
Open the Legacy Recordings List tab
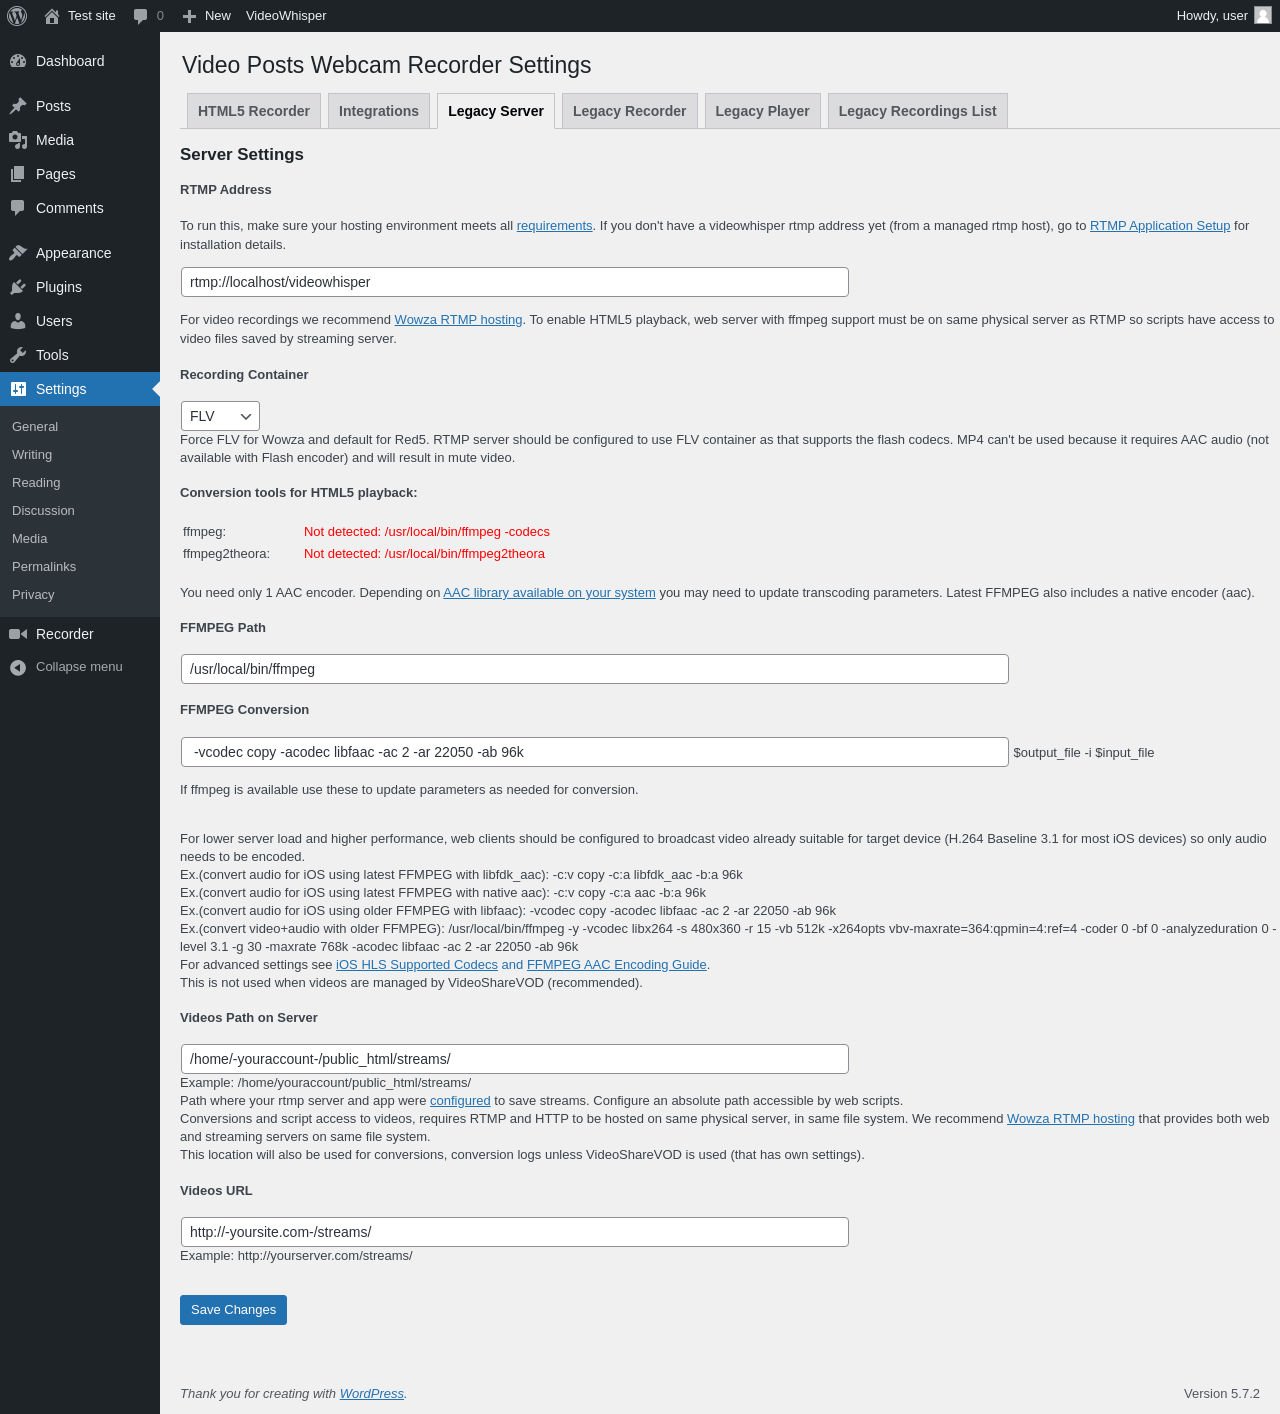917,111
